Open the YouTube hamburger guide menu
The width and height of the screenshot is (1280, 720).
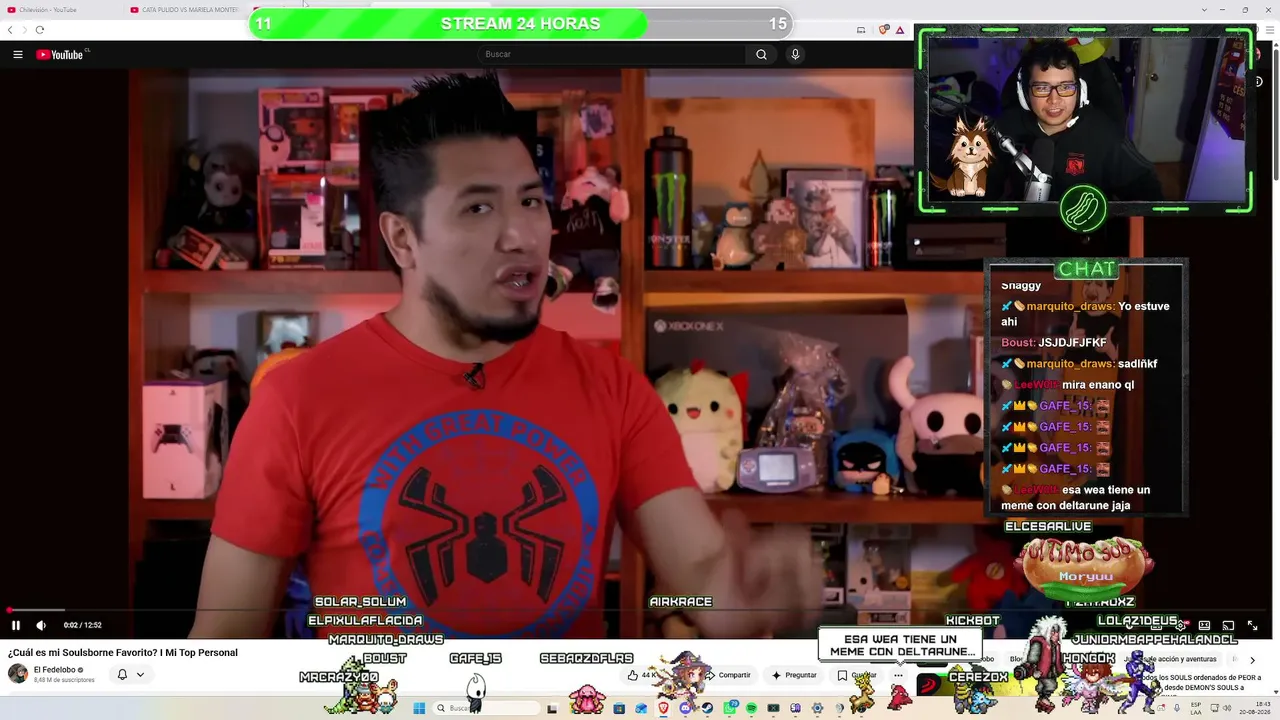pyautogui.click(x=18, y=55)
